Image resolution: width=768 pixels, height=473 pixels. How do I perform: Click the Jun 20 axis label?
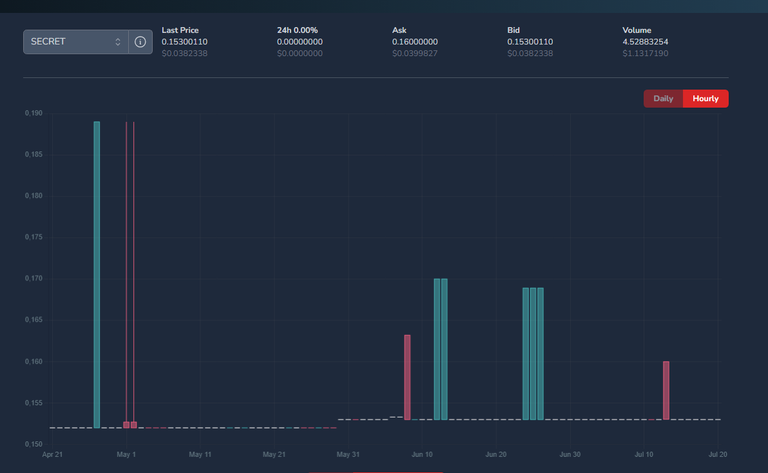tap(496, 454)
